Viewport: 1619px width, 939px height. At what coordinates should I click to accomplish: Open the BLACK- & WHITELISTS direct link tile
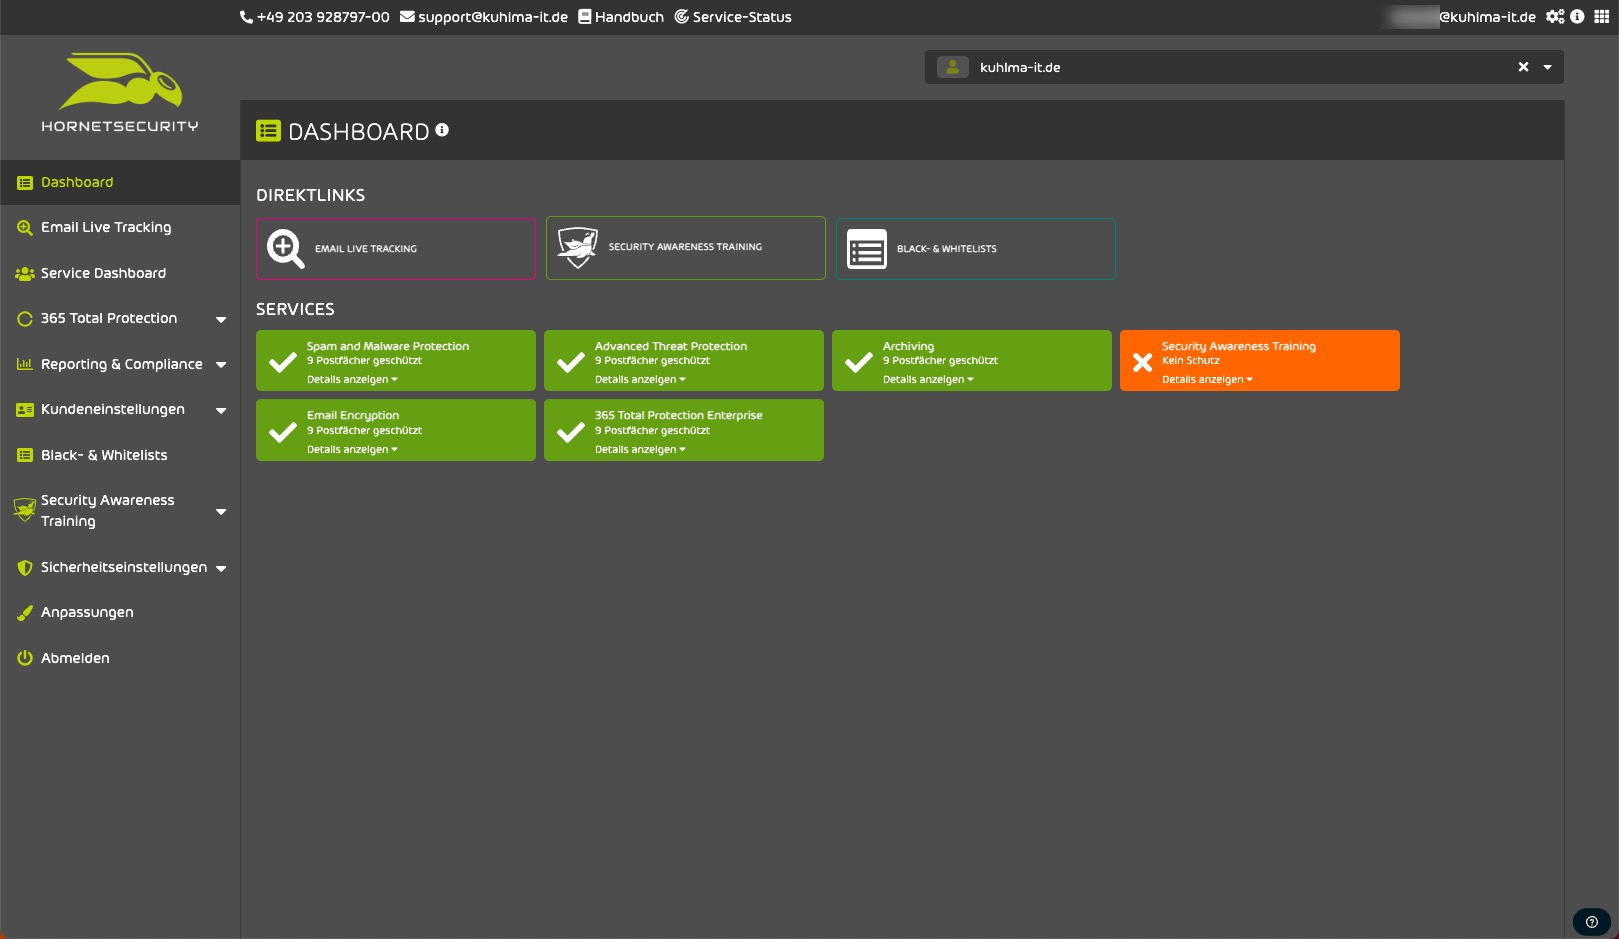pyautogui.click(x=976, y=249)
